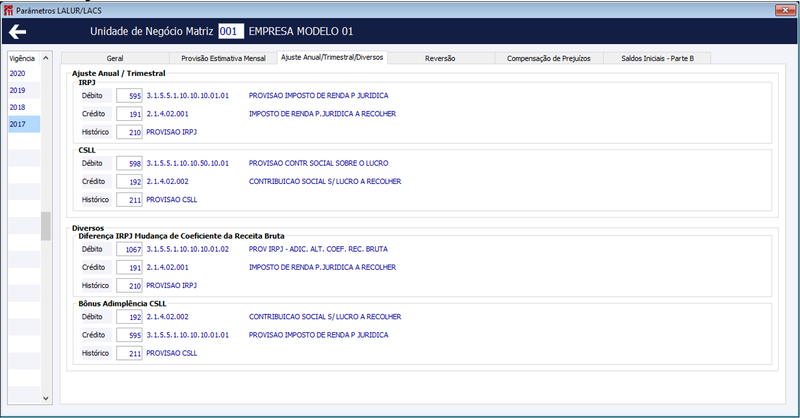The height and width of the screenshot is (418, 800).
Task: Click PROVISAO CONTR SOCIAL SOBRE O LUCRO
Action: click(x=318, y=163)
